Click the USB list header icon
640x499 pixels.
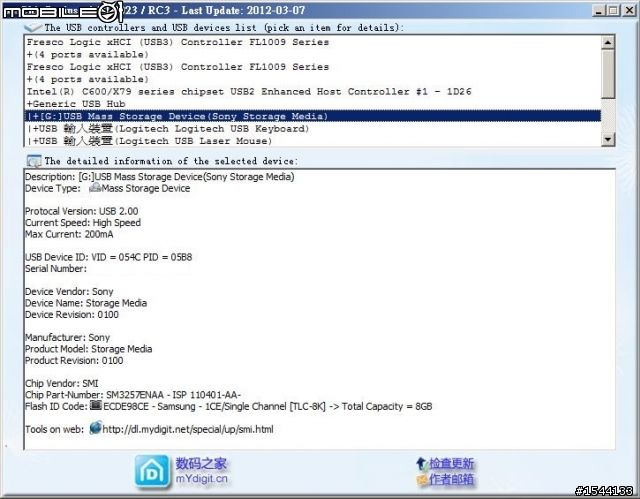[33, 27]
